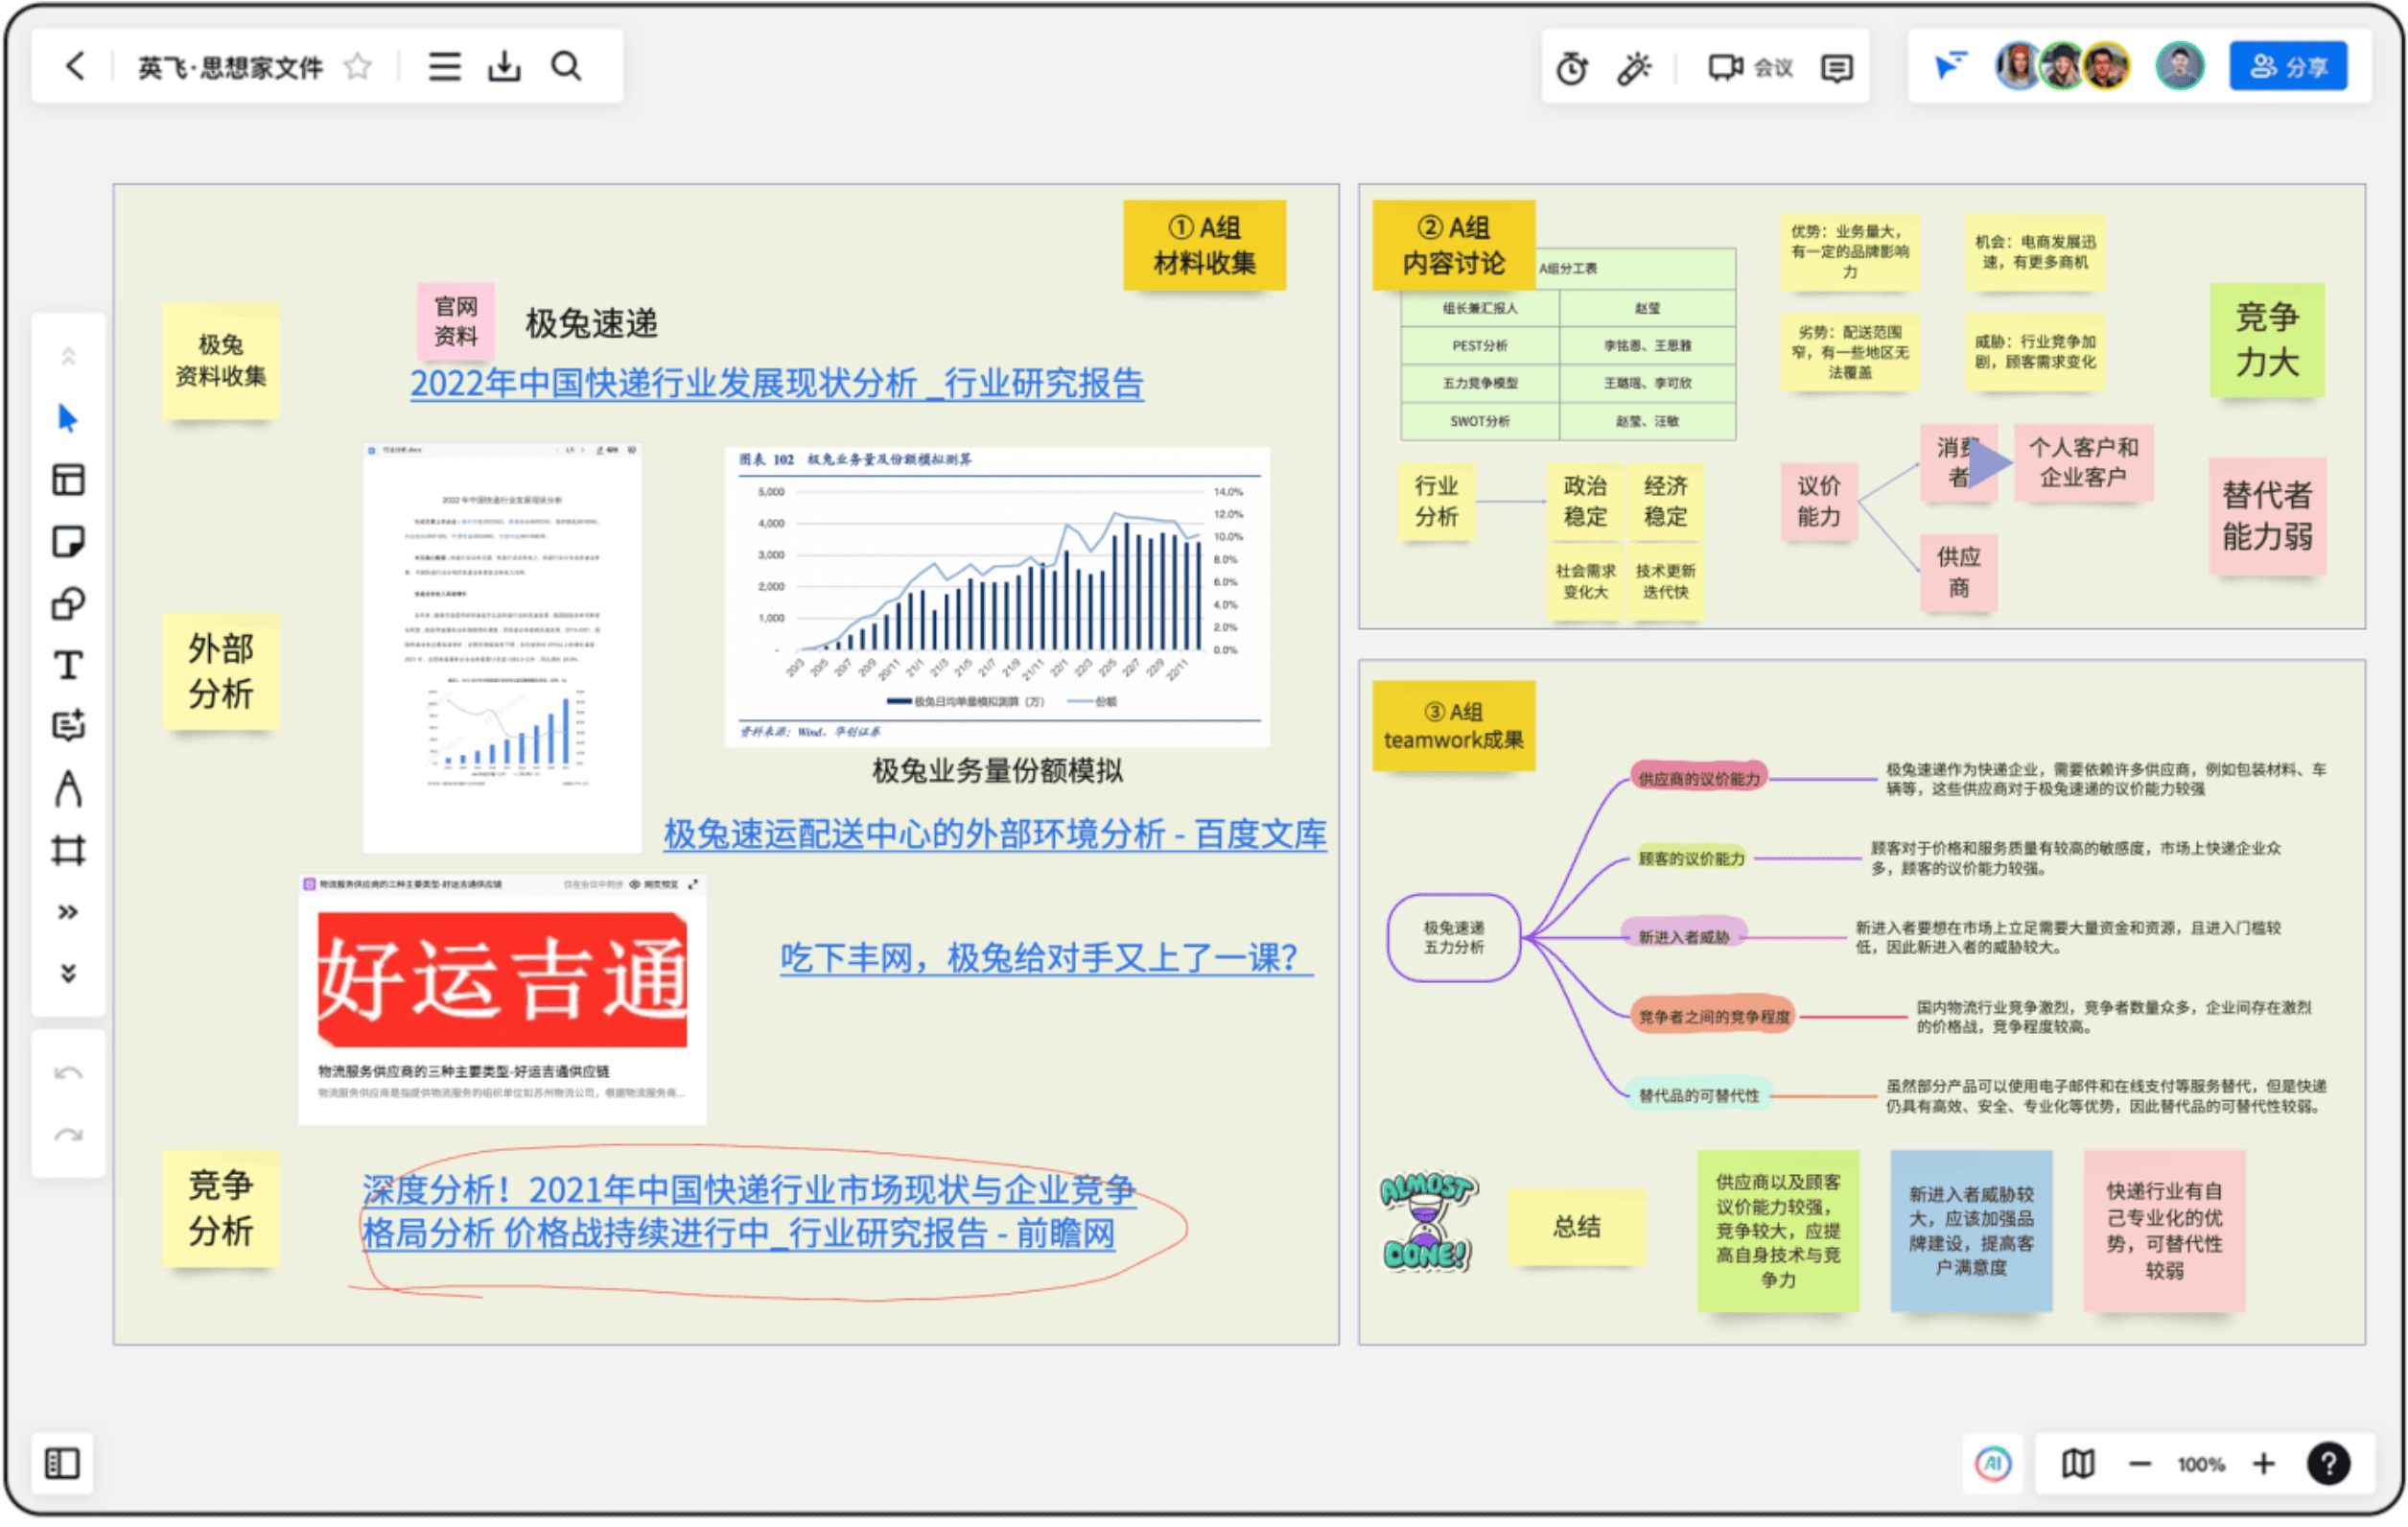Viewport: 2408px width, 1527px height.
Task: Select the sticky note tool
Action: 68,542
